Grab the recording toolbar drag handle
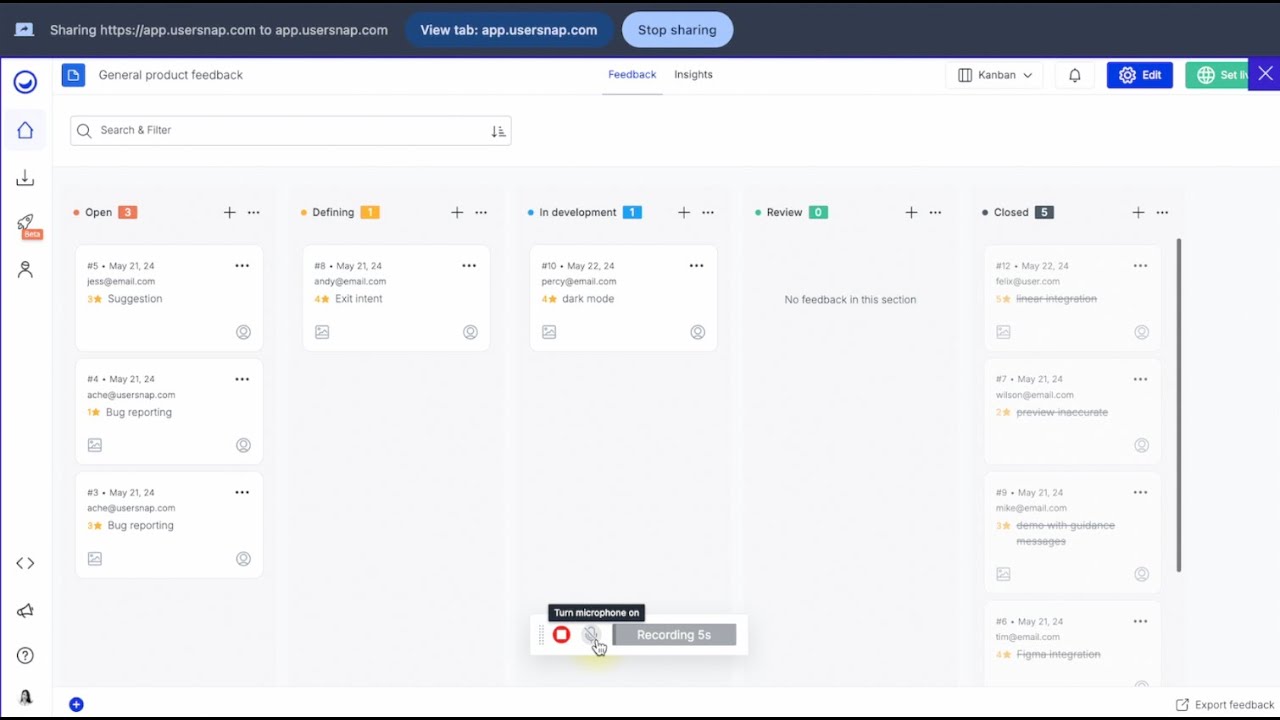1280x720 pixels. pyautogui.click(x=541, y=635)
